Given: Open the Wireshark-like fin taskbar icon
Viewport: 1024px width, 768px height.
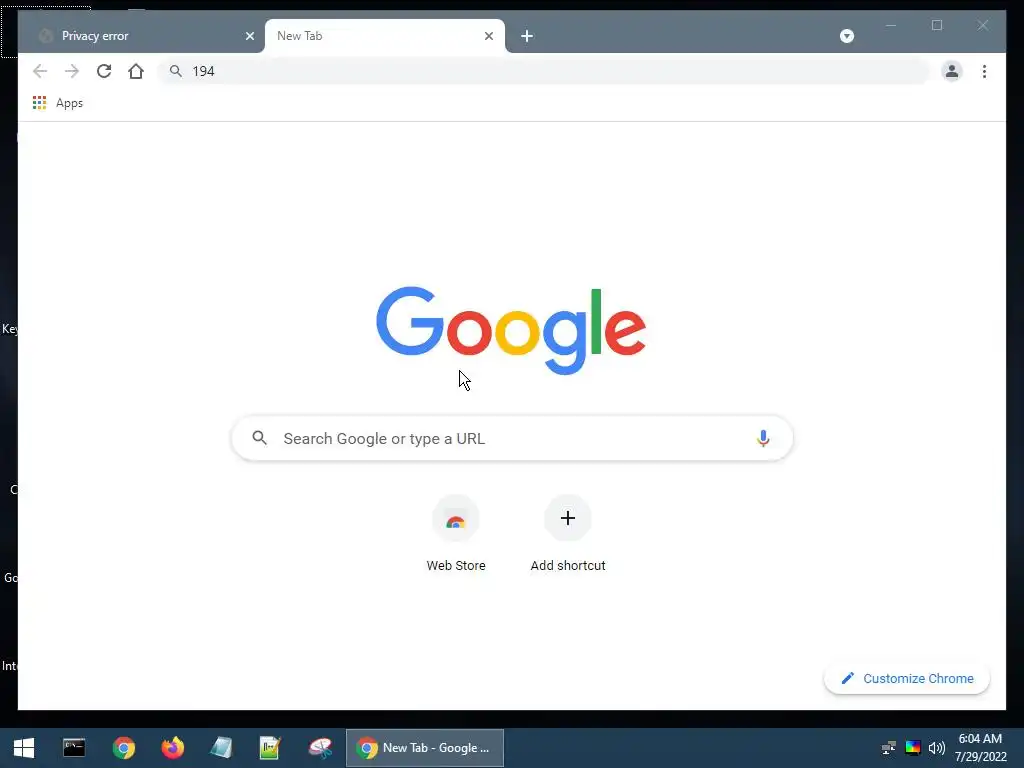Looking at the screenshot, I should click(x=320, y=748).
